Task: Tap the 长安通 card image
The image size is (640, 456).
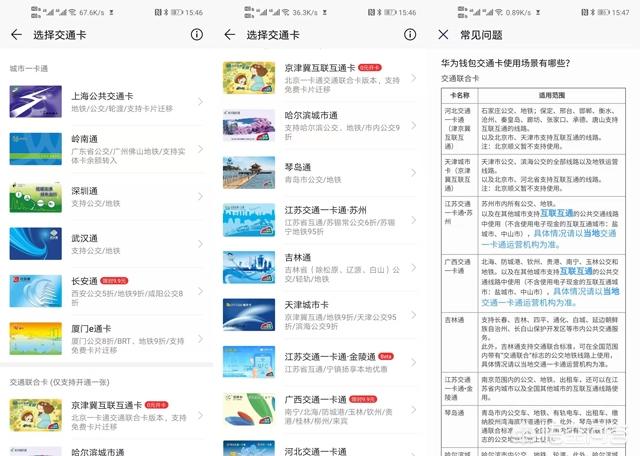Action: [x=36, y=291]
